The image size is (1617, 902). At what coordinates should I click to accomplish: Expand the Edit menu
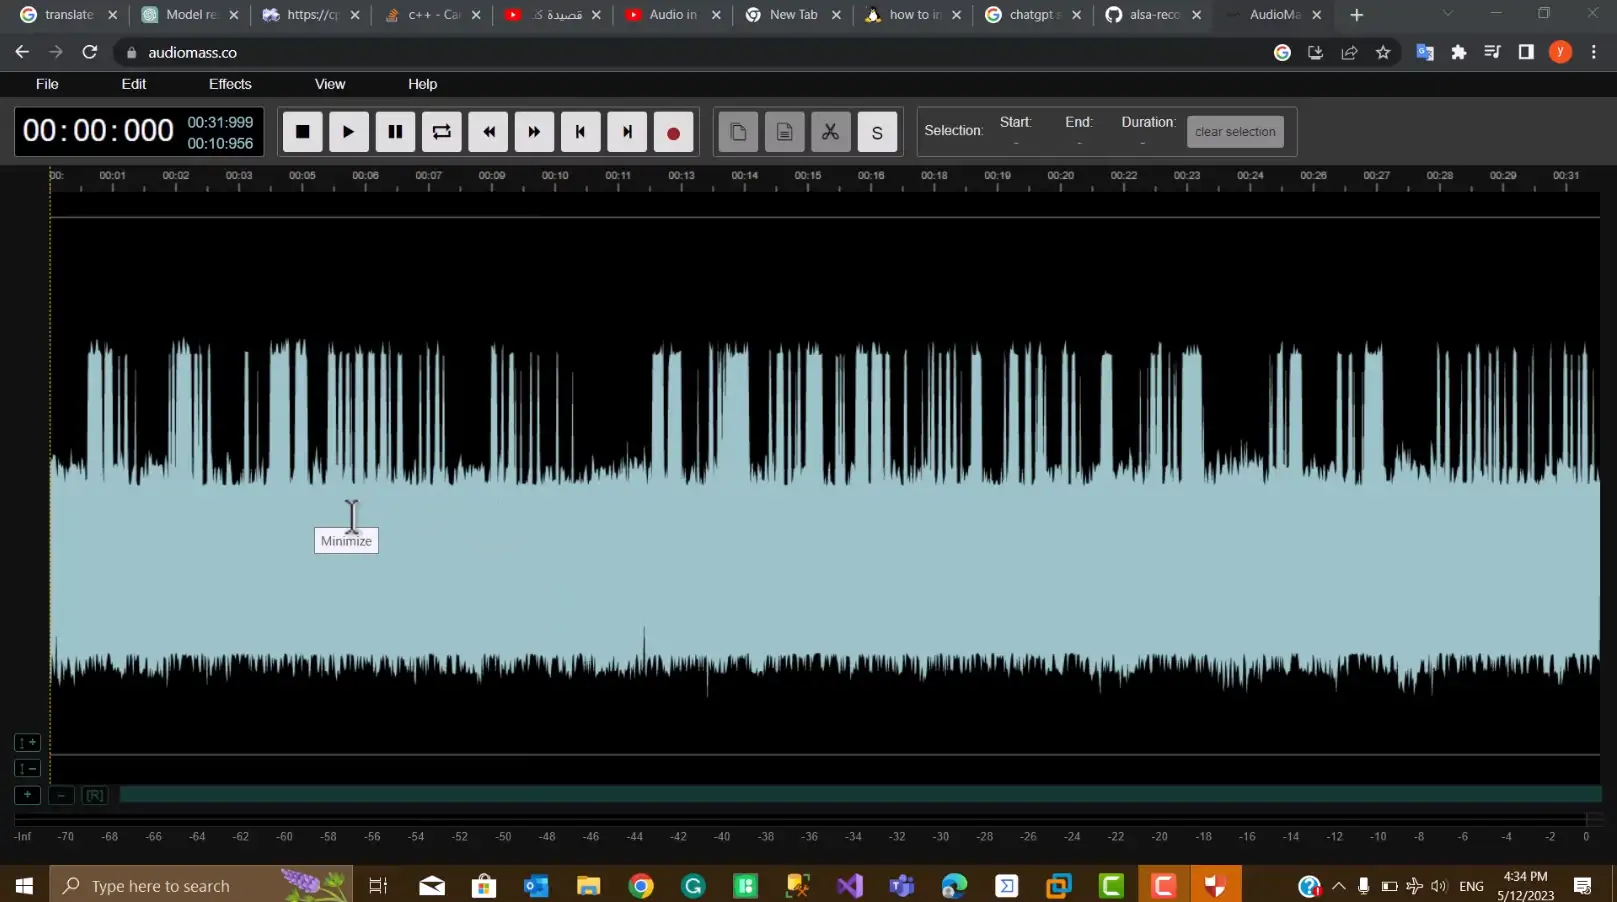[x=134, y=84]
